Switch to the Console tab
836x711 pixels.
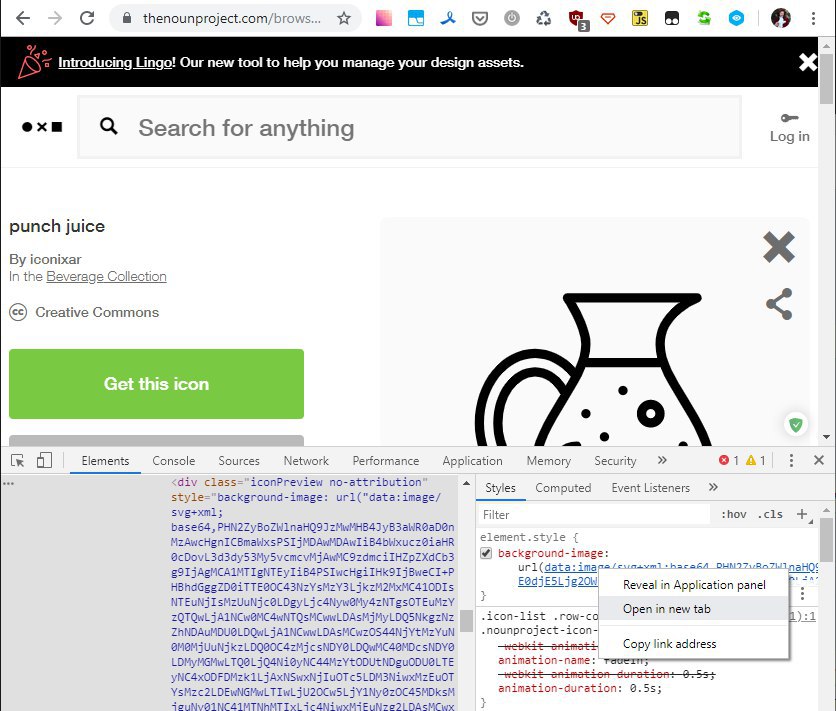click(174, 460)
